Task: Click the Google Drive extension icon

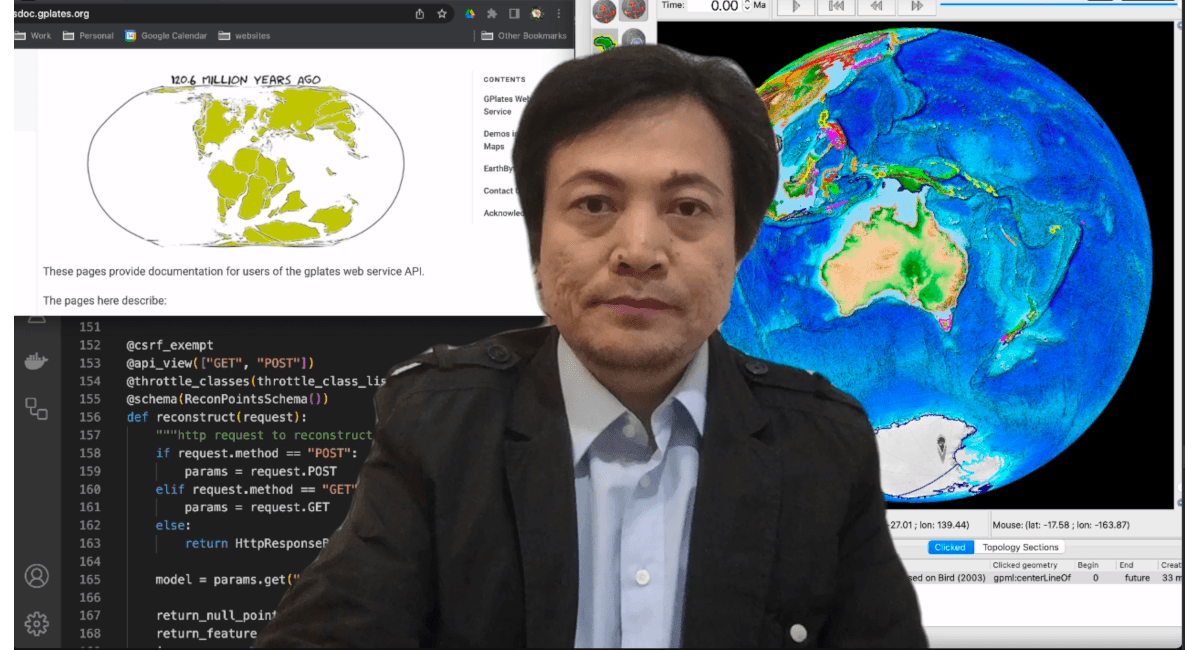Action: pyautogui.click(x=470, y=14)
